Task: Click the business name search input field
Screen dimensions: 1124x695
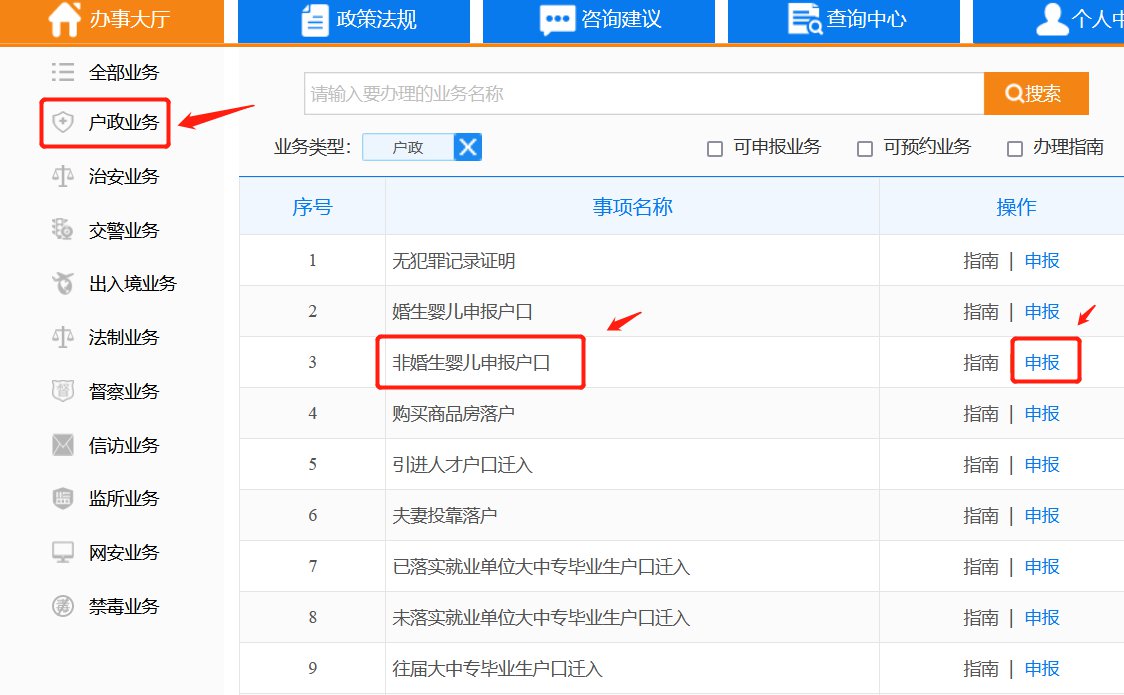Action: tap(643, 94)
